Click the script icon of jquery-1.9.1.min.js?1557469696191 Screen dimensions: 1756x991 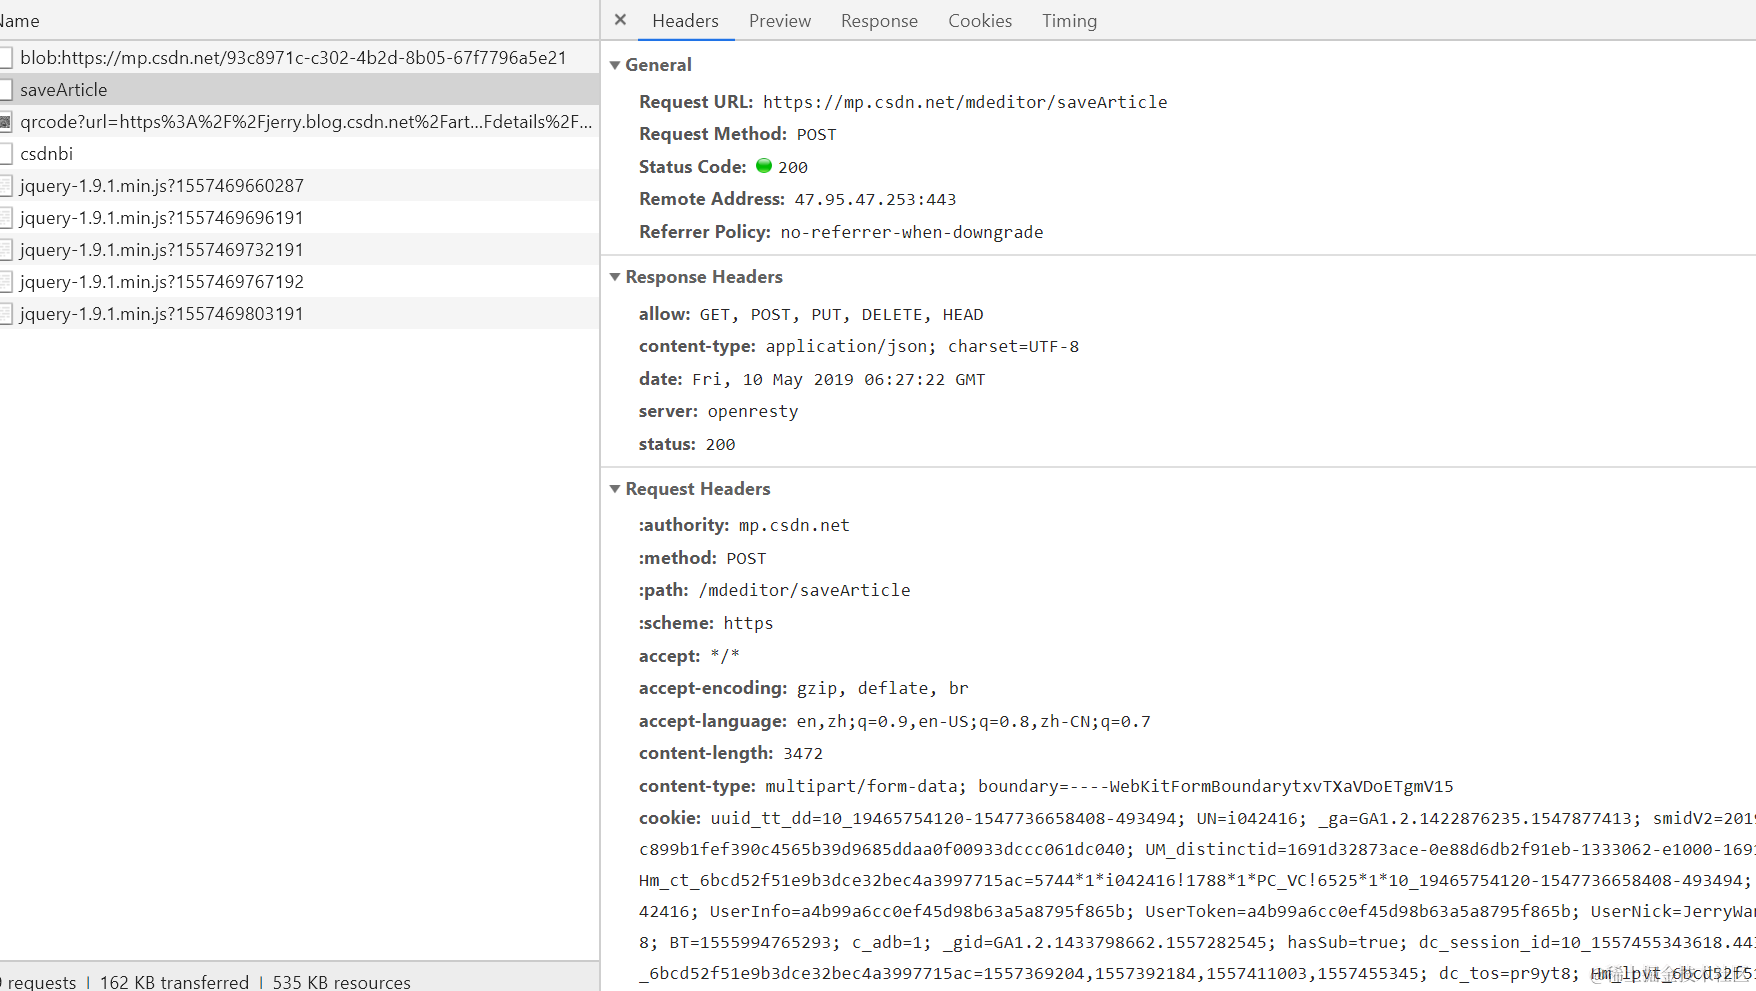tap(8, 217)
